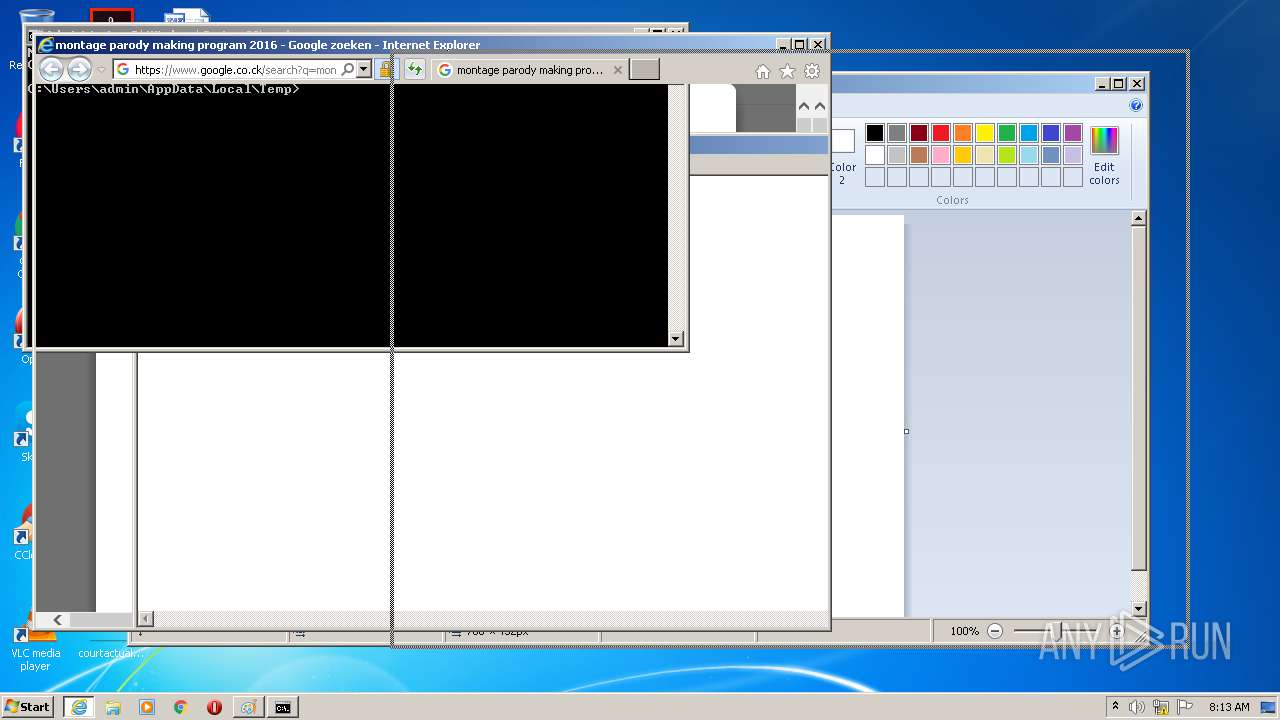Open Windows Explorer from taskbar
This screenshot has width=1280, height=720.
[x=113, y=707]
